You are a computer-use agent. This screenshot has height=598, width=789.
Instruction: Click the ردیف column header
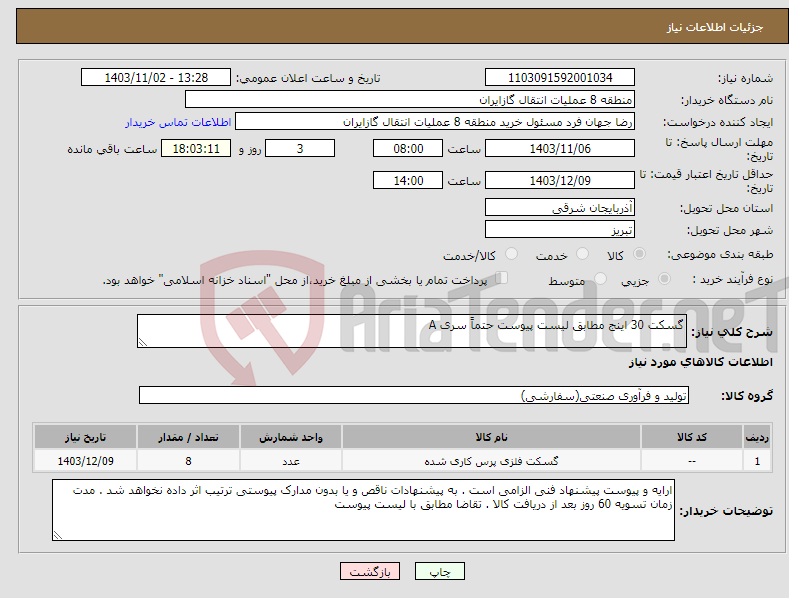point(757,437)
